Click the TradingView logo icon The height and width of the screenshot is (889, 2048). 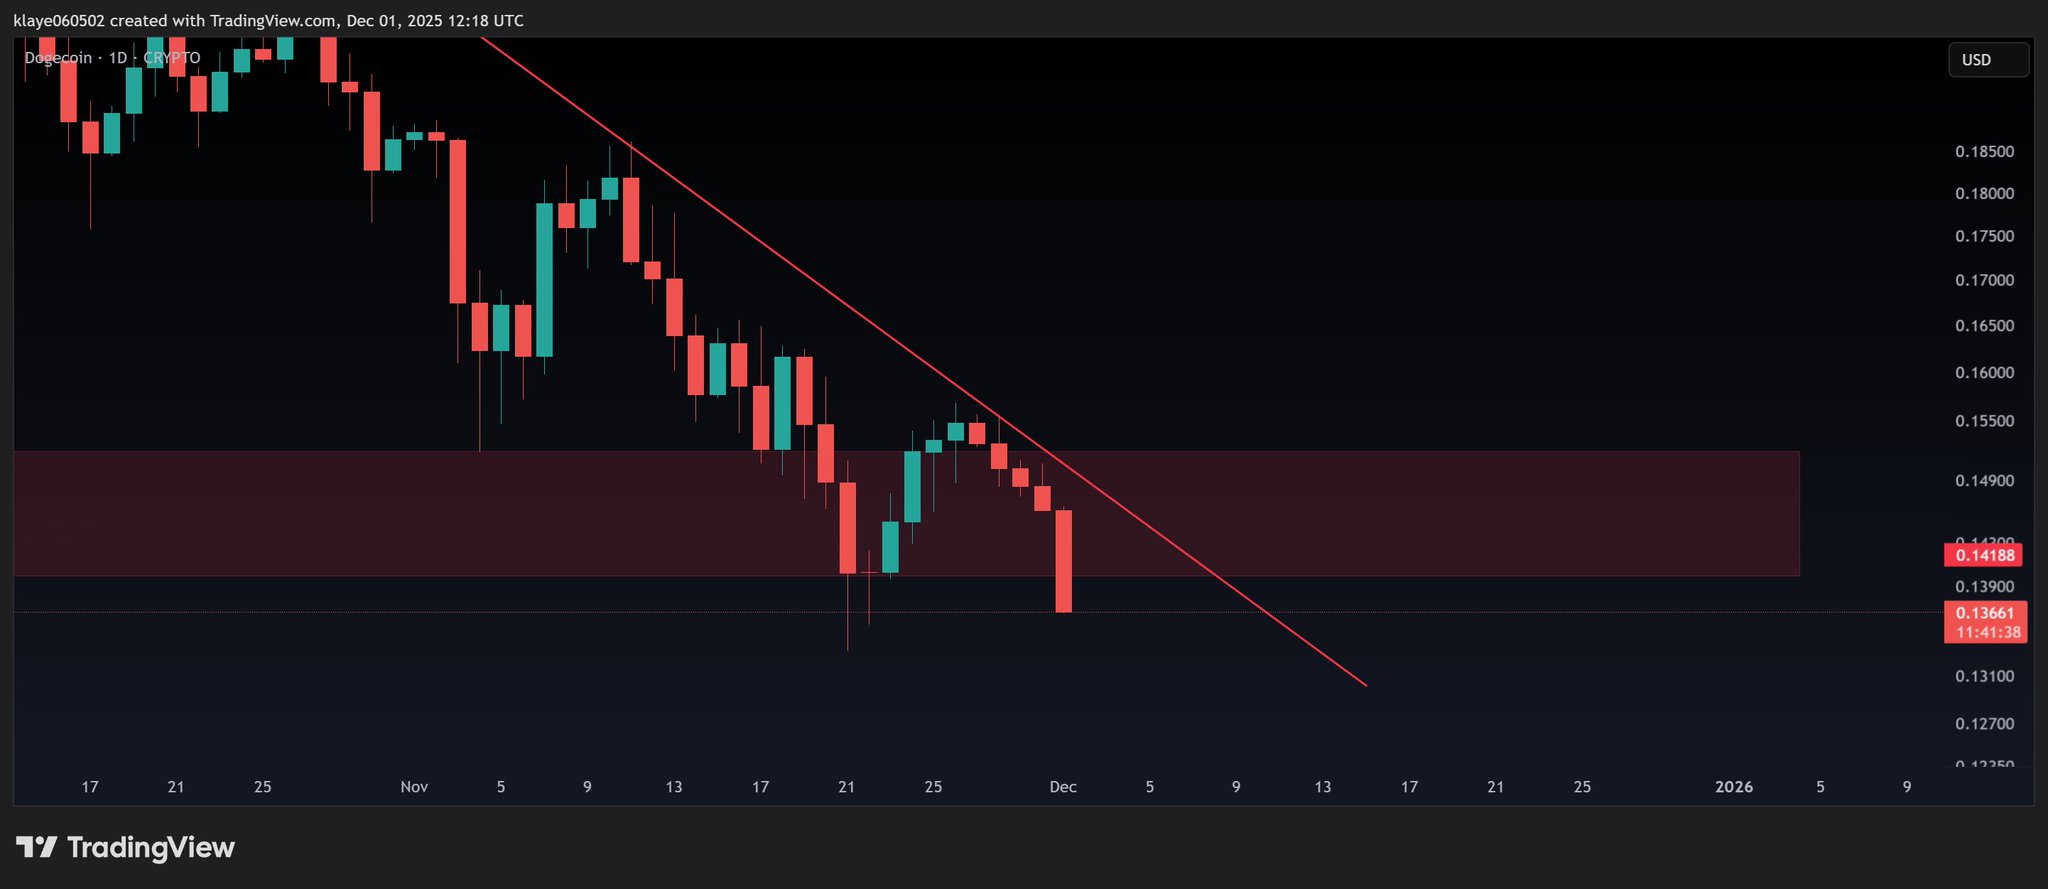click(x=37, y=848)
